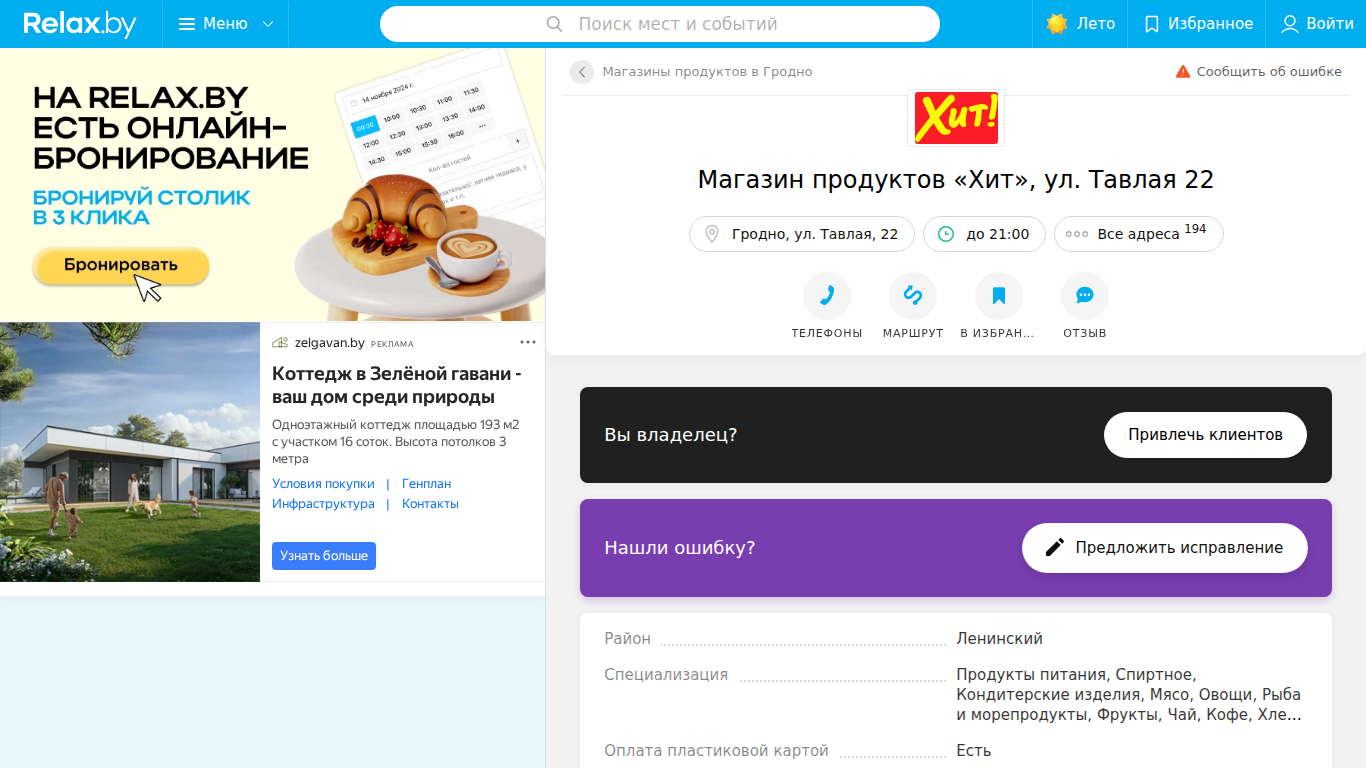The height and width of the screenshot is (768, 1366).
Task: Add store to favorites bookmark icon
Action: pyautogui.click(x=999, y=296)
